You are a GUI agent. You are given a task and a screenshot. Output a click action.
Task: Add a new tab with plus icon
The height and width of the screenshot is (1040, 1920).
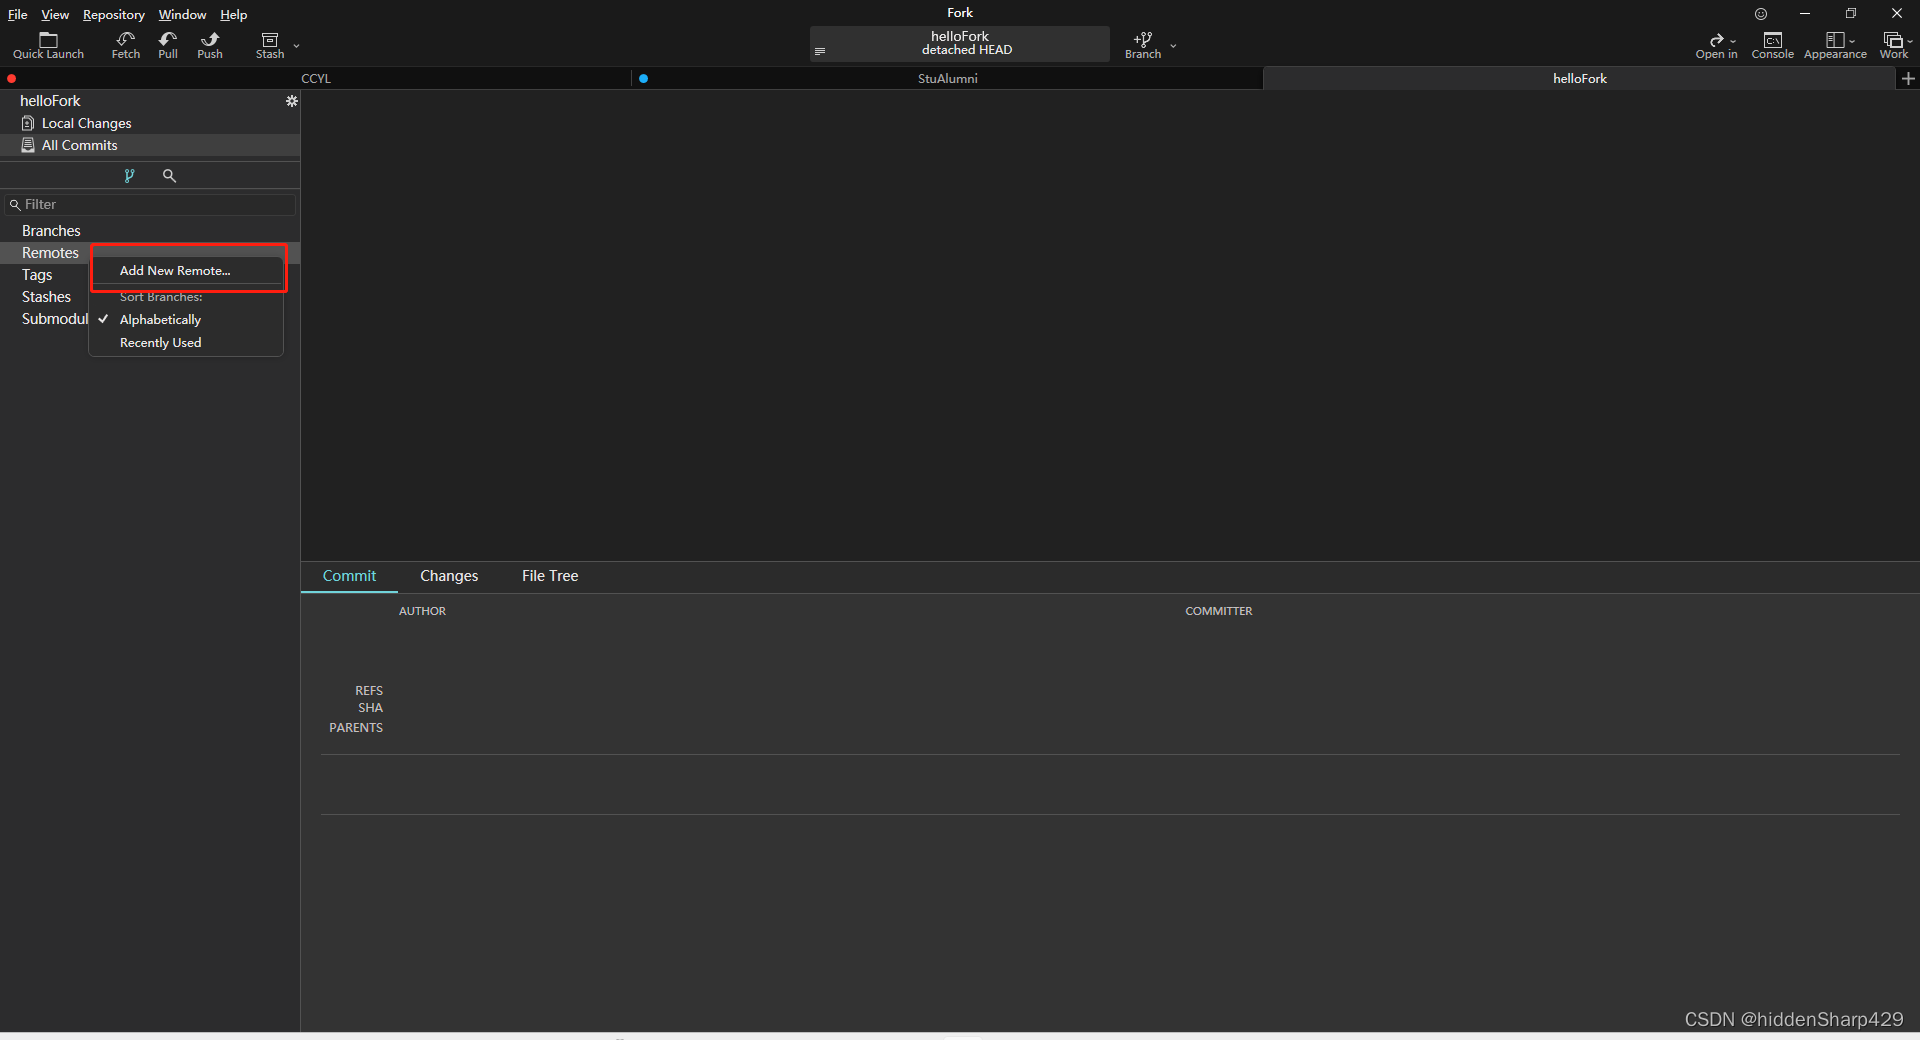[1908, 78]
